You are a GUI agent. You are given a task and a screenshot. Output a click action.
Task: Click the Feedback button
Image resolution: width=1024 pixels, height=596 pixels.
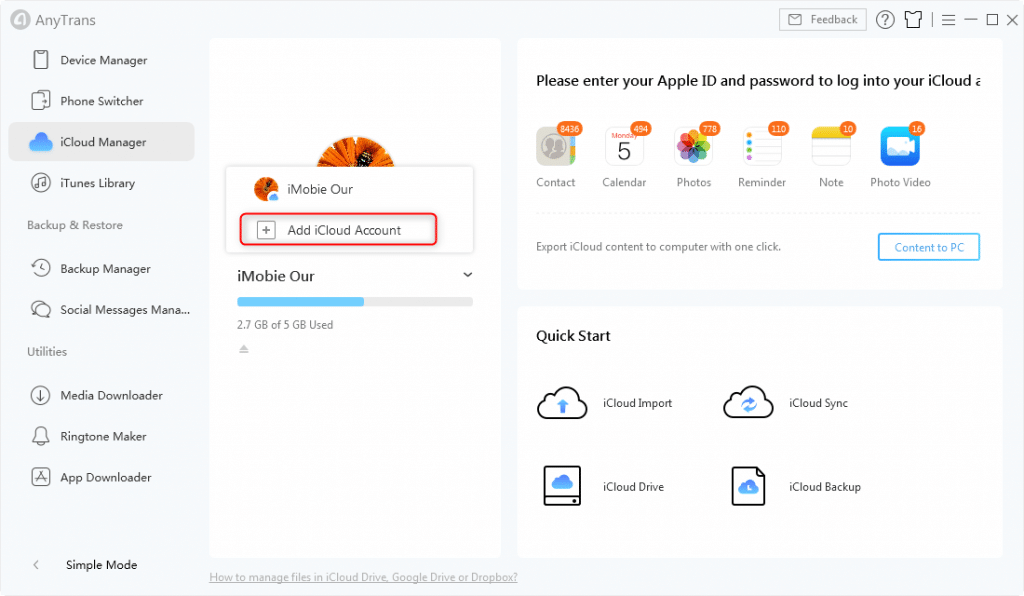822,20
